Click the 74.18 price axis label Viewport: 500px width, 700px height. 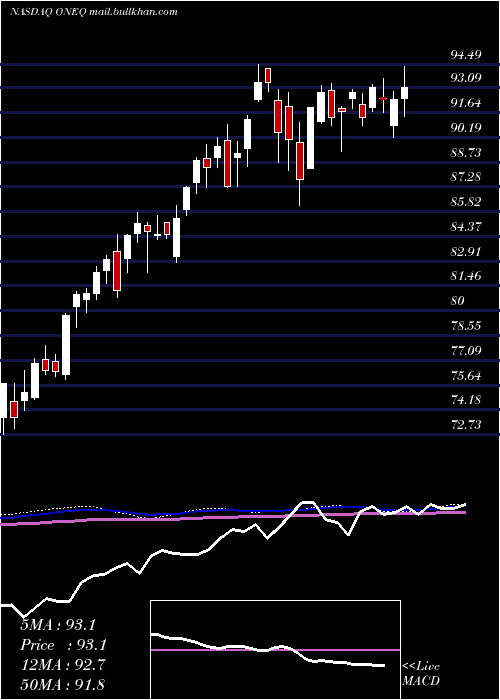pos(466,400)
